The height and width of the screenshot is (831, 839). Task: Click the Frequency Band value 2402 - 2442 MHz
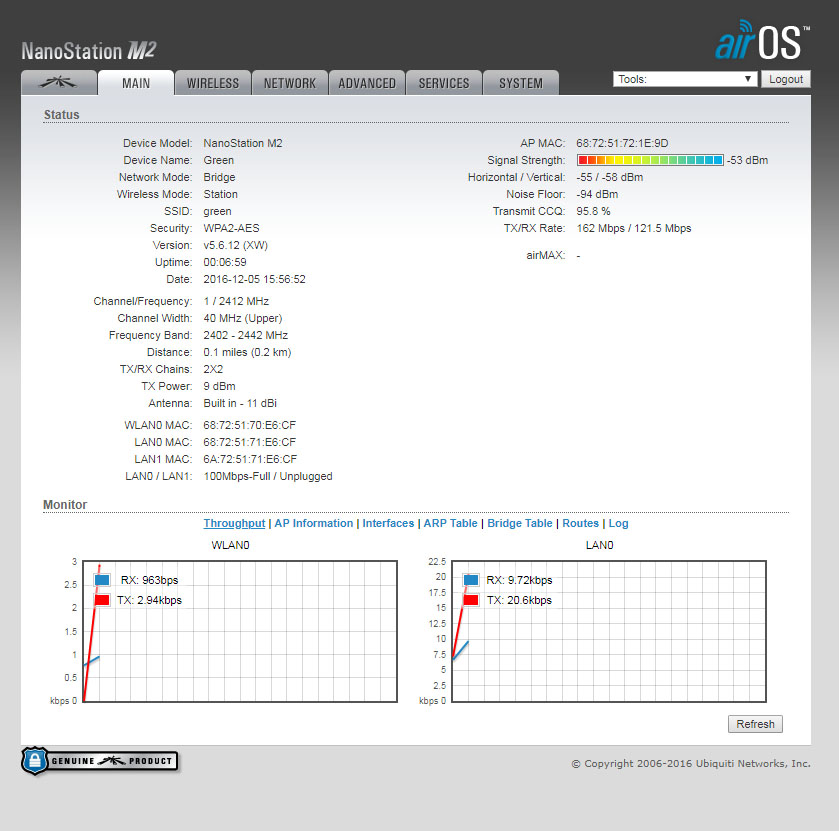246,336
